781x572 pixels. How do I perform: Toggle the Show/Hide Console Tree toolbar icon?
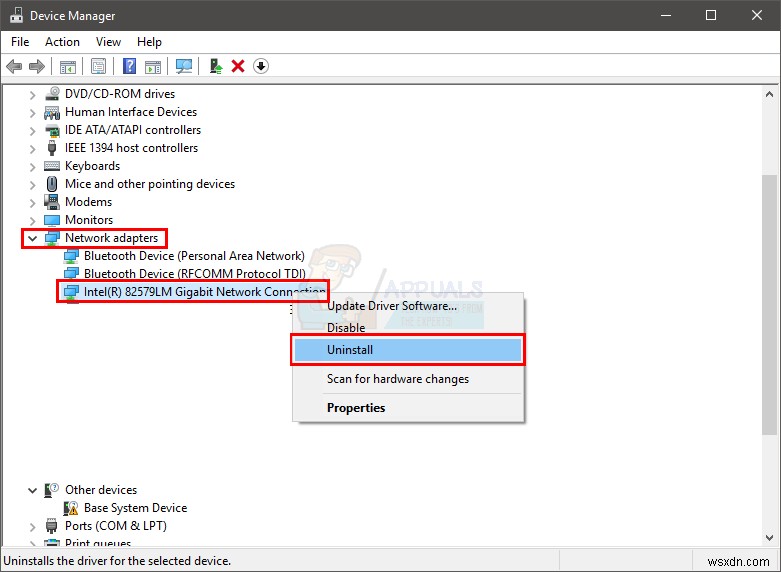(68, 66)
